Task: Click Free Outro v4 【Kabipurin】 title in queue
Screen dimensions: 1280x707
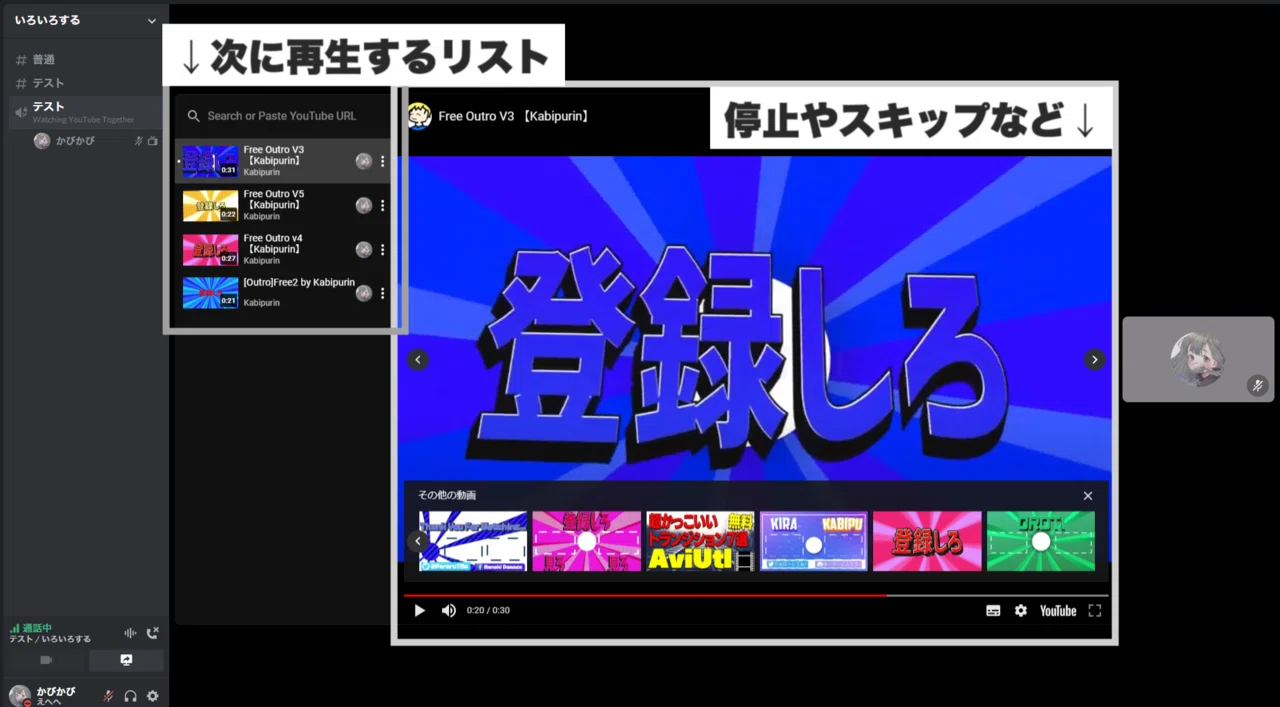Action: click(273, 243)
